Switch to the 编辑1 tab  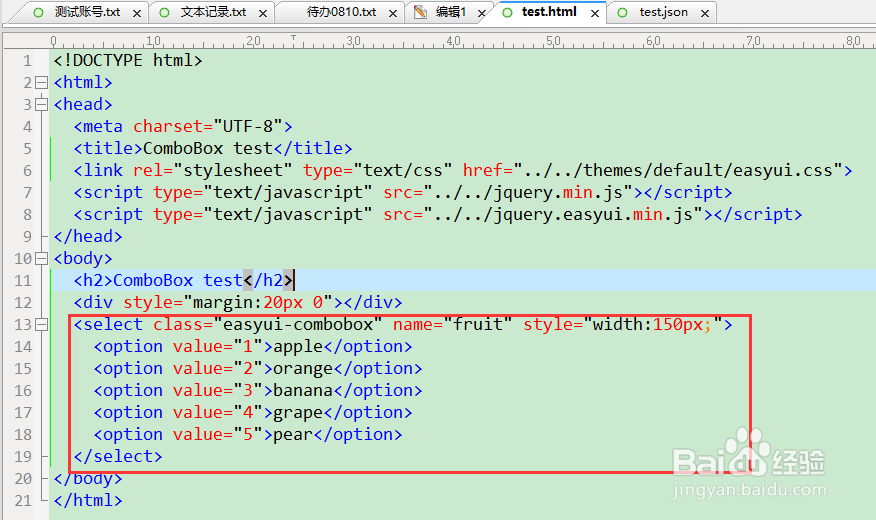point(450,12)
